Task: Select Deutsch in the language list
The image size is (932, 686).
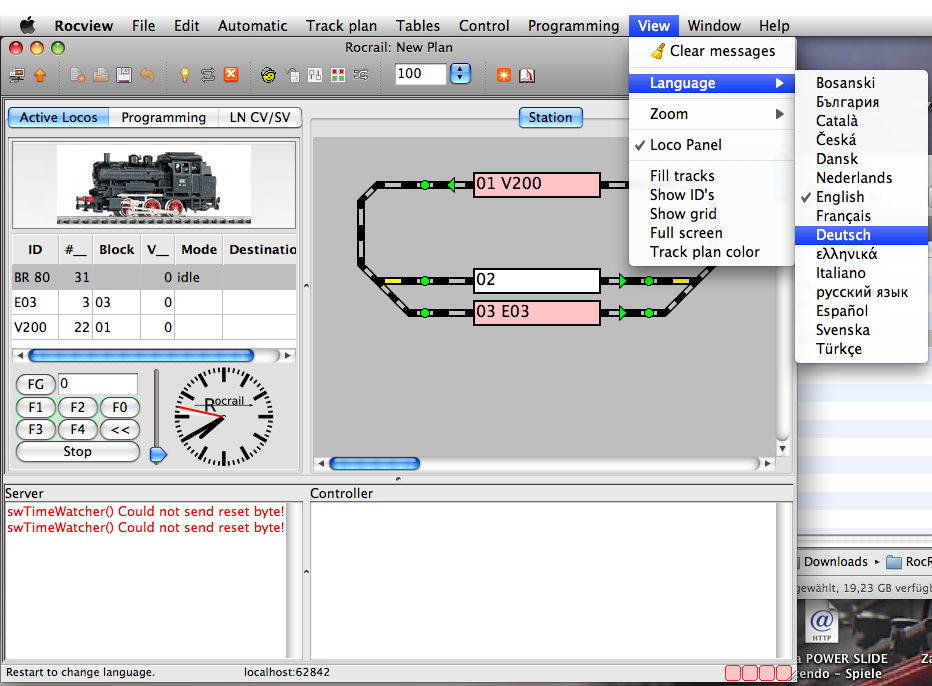Action: (x=843, y=235)
